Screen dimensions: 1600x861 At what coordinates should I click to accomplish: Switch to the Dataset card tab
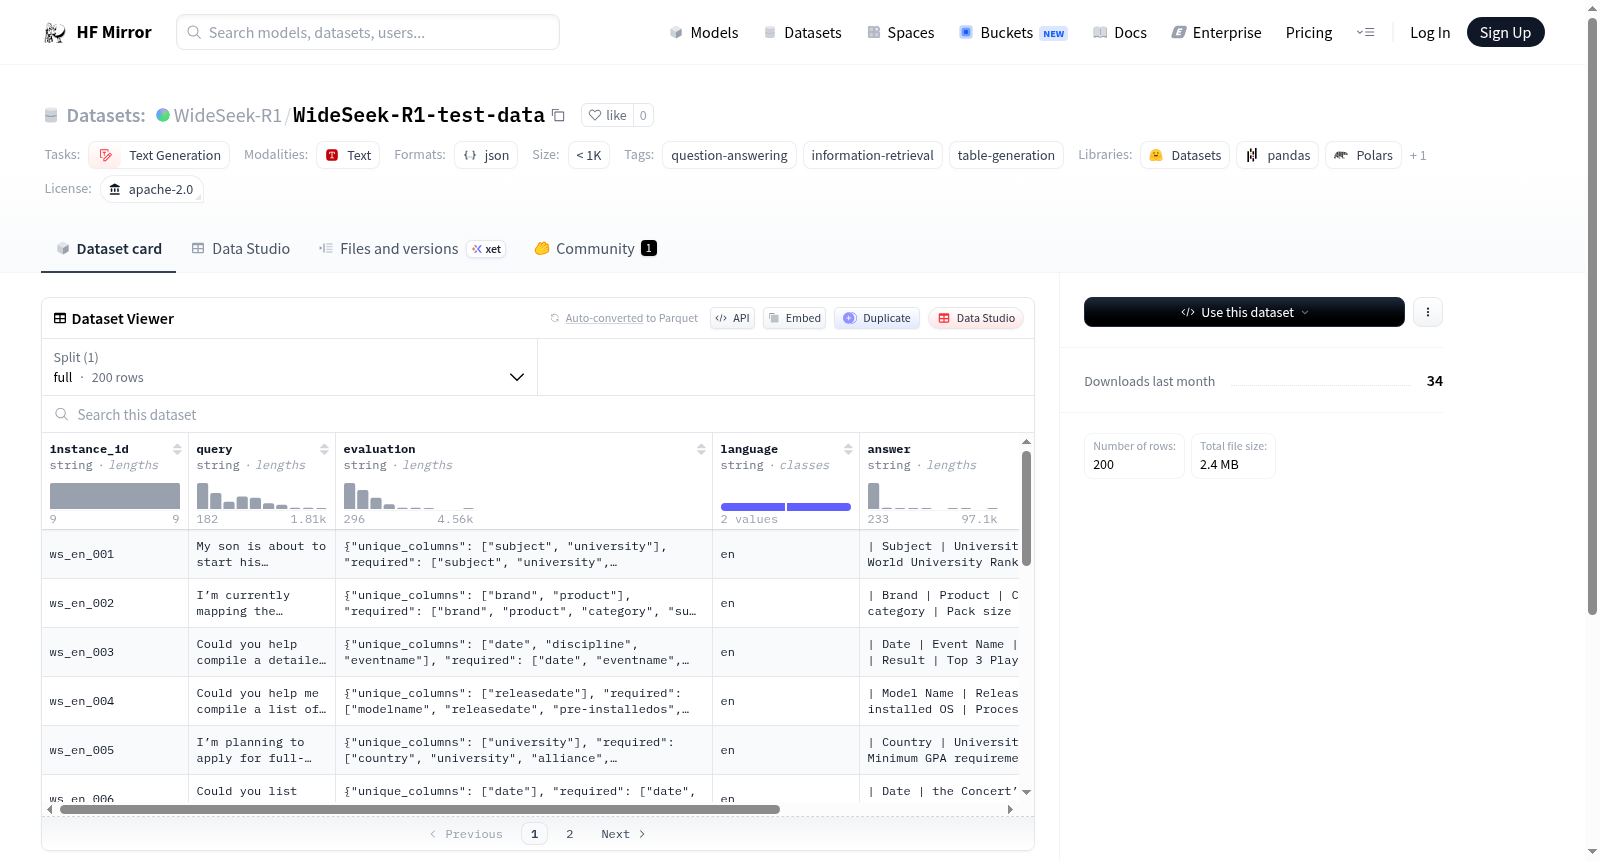coord(109,249)
